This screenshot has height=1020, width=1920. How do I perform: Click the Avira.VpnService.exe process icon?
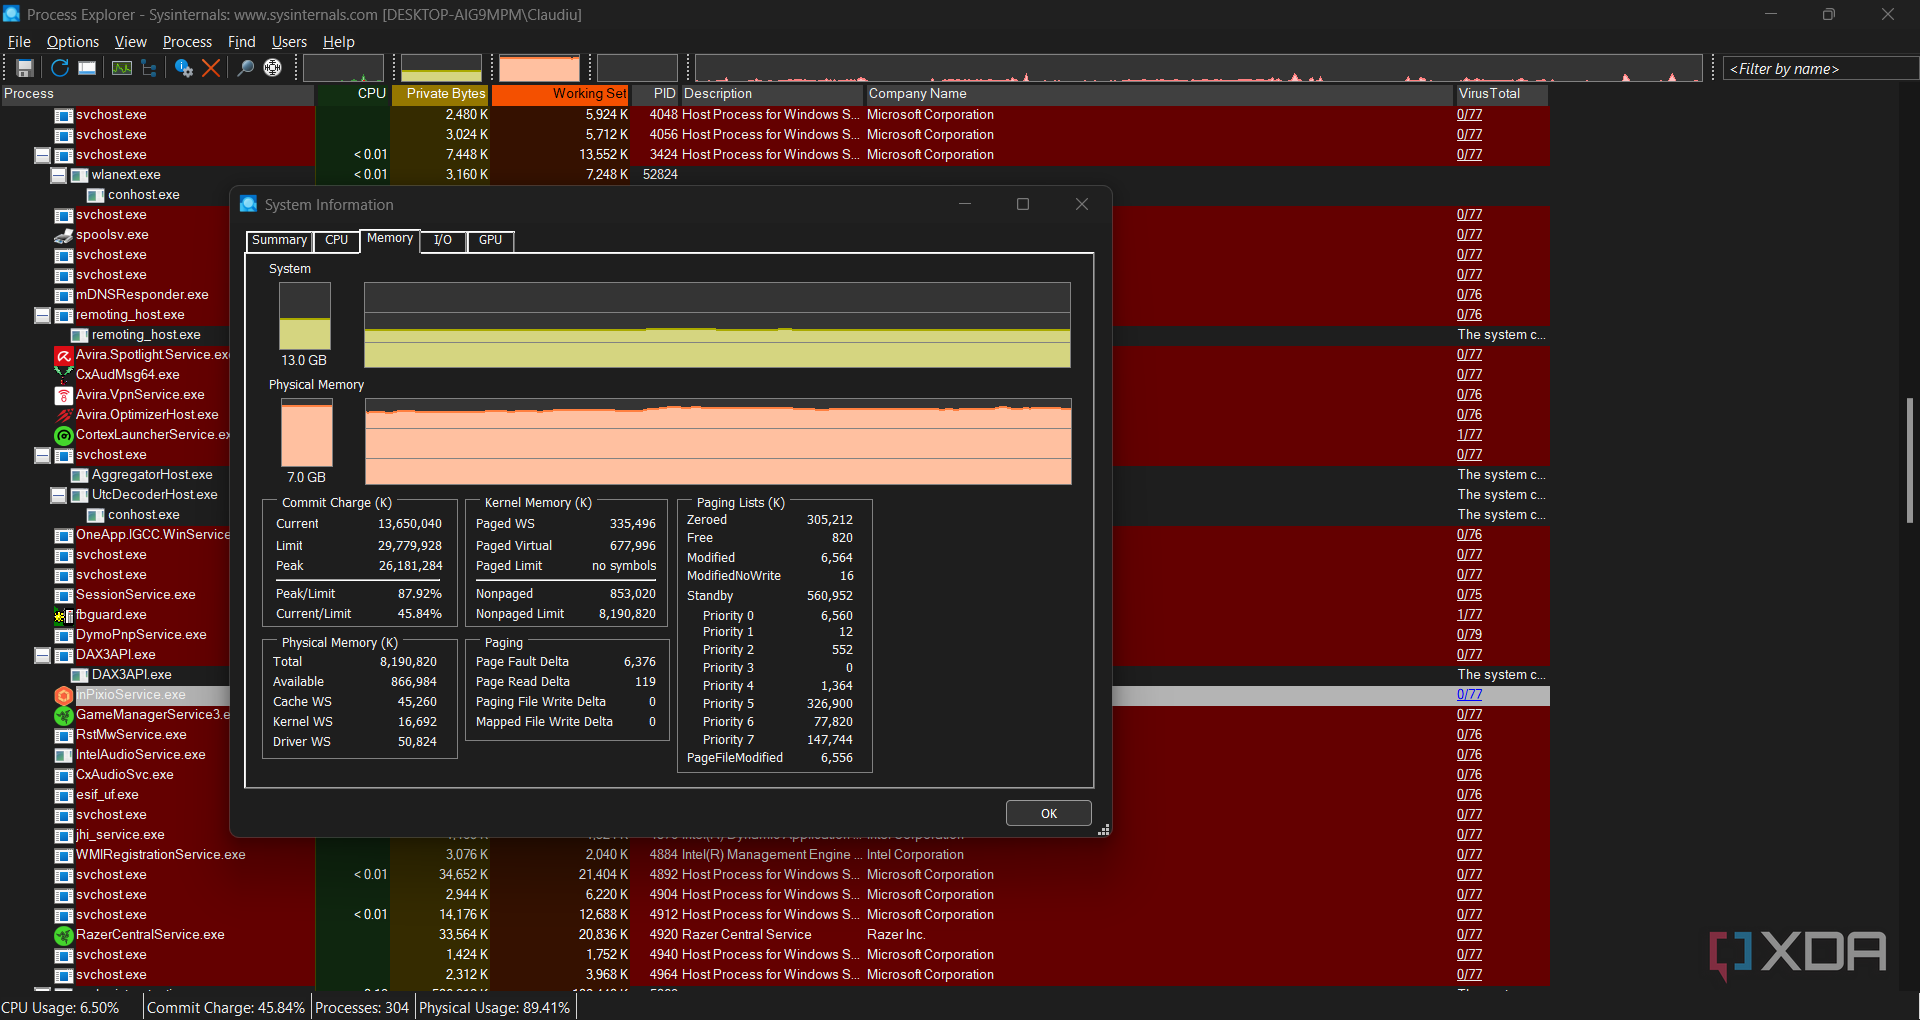point(63,395)
